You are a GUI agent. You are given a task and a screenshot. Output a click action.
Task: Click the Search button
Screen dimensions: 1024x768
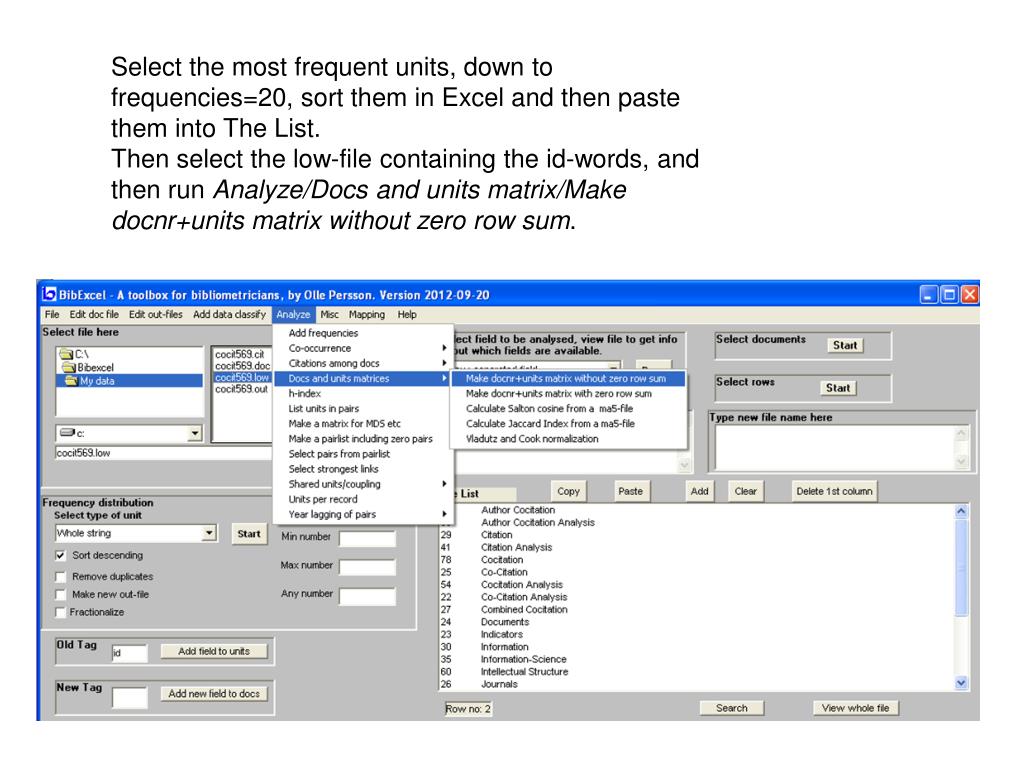point(731,708)
